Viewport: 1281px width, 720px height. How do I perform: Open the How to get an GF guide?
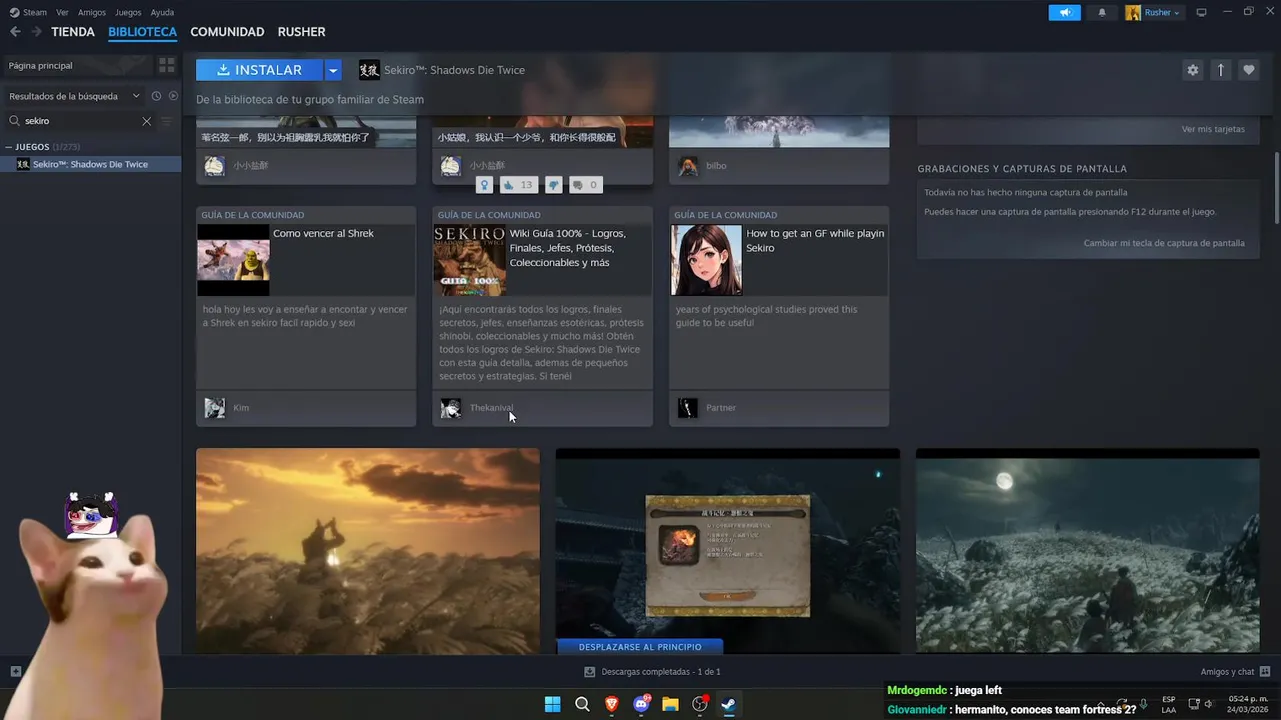pyautogui.click(x=815, y=241)
